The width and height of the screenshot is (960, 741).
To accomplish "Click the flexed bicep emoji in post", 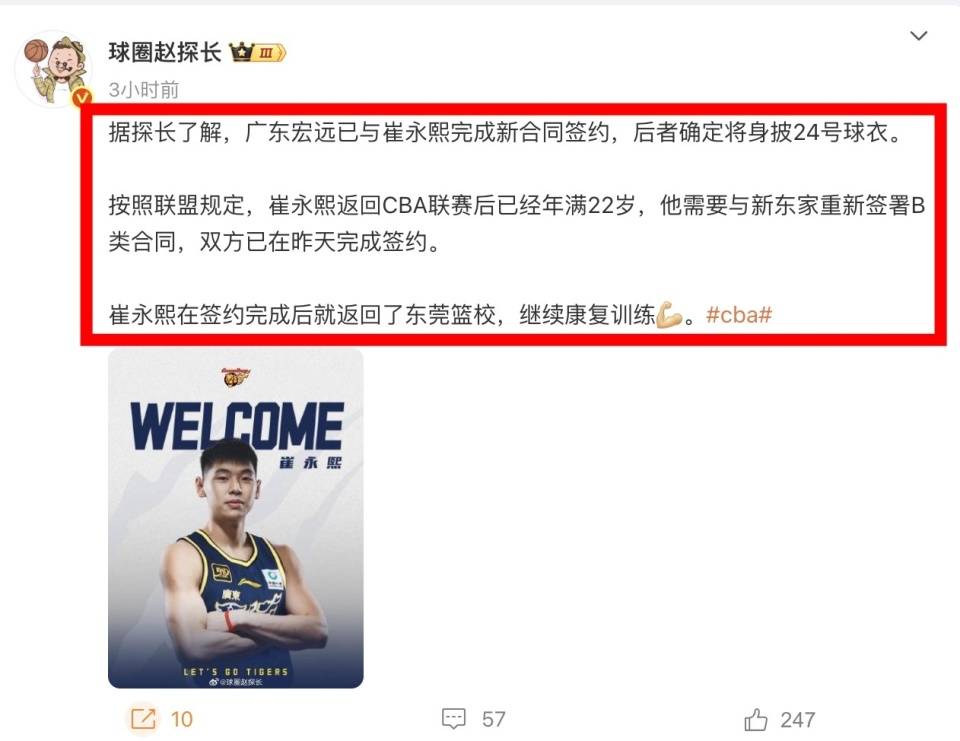I will (x=669, y=315).
